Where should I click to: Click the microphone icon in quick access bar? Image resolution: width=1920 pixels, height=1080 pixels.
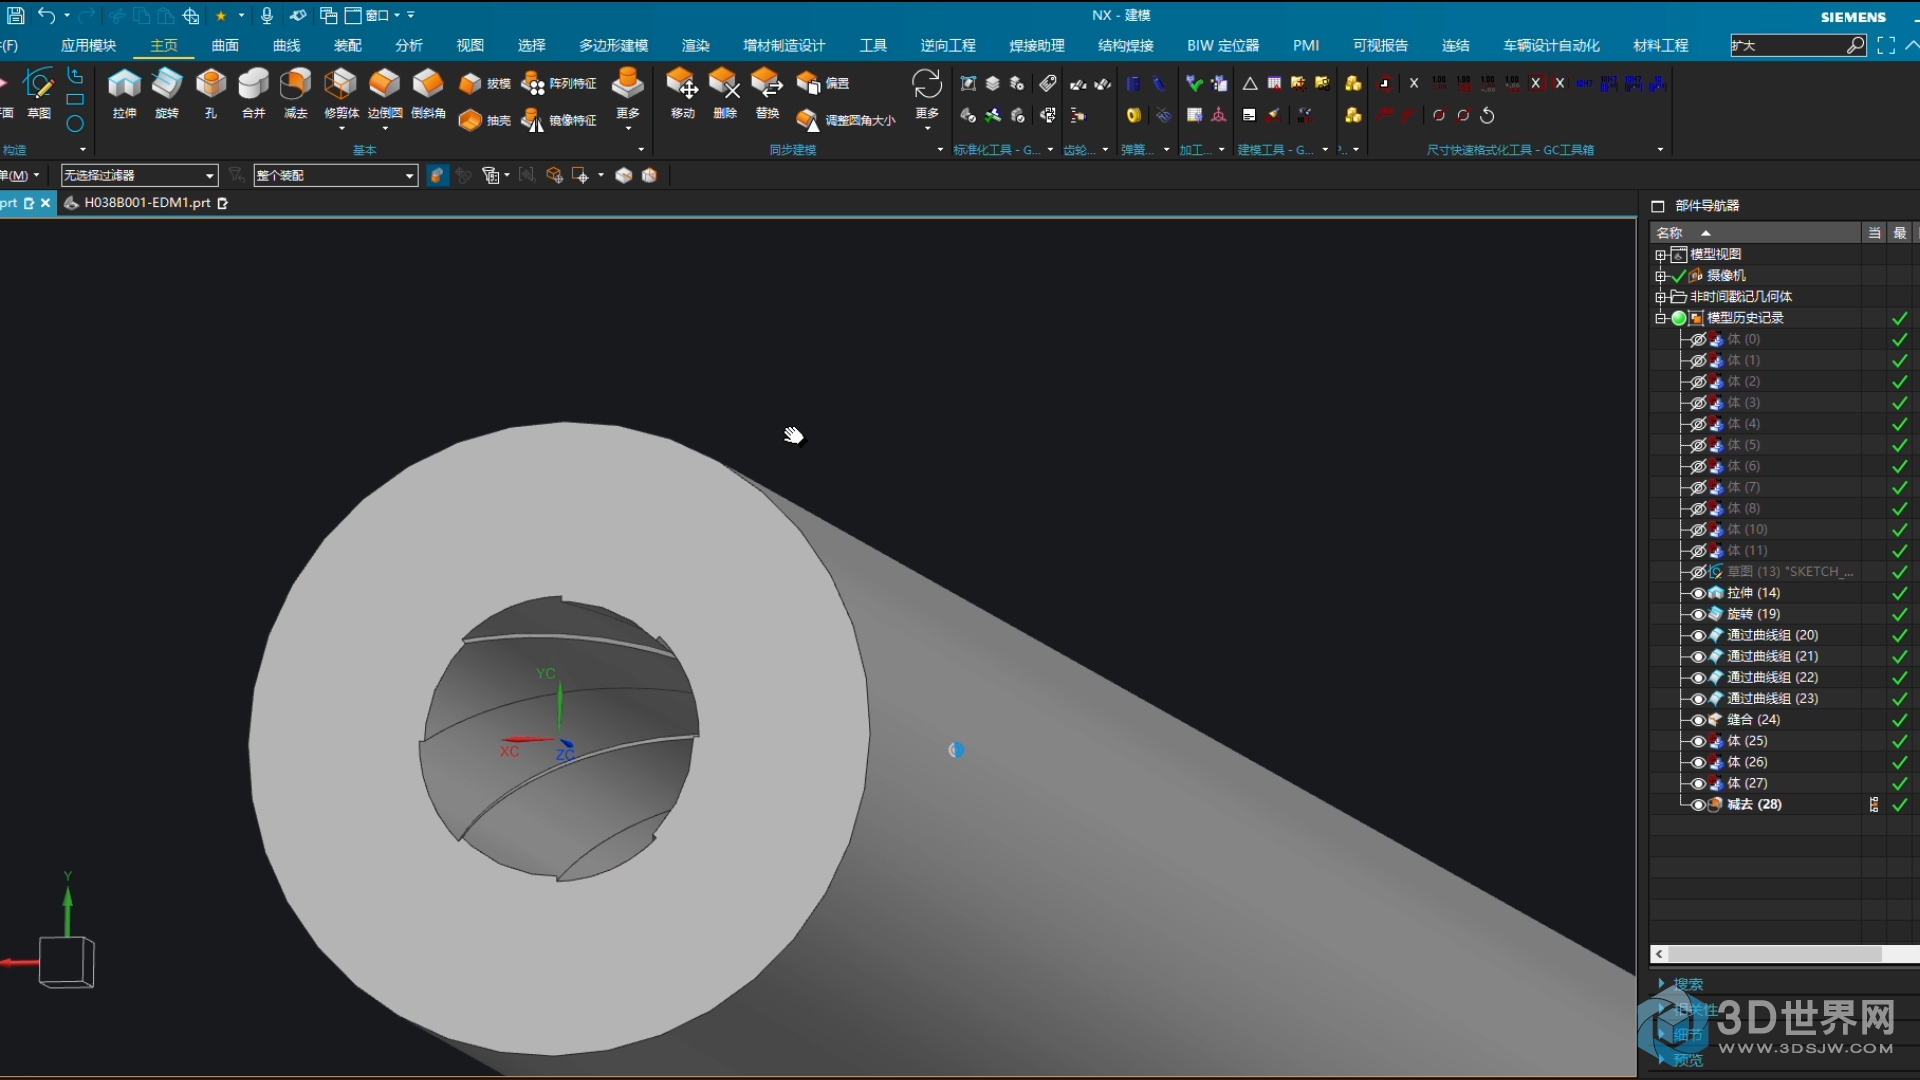click(267, 15)
